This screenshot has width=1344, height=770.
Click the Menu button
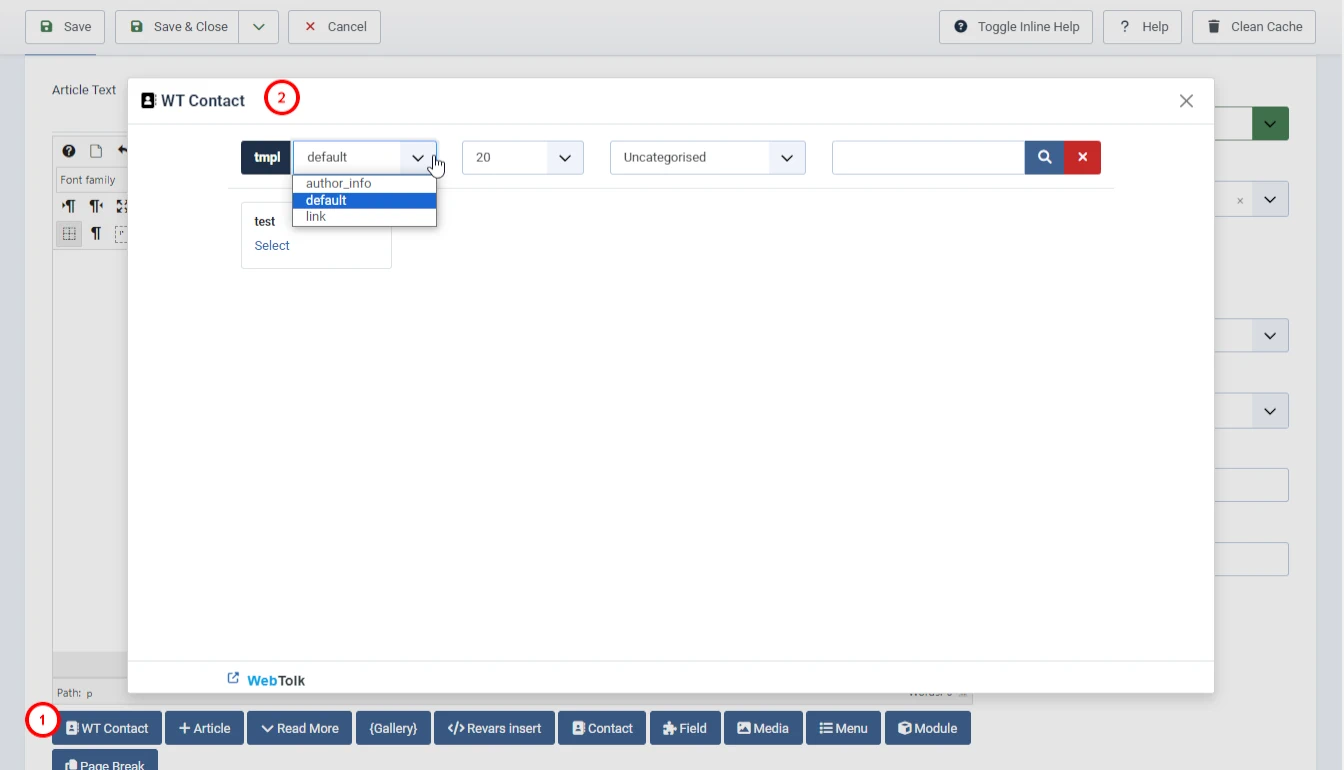(843, 728)
